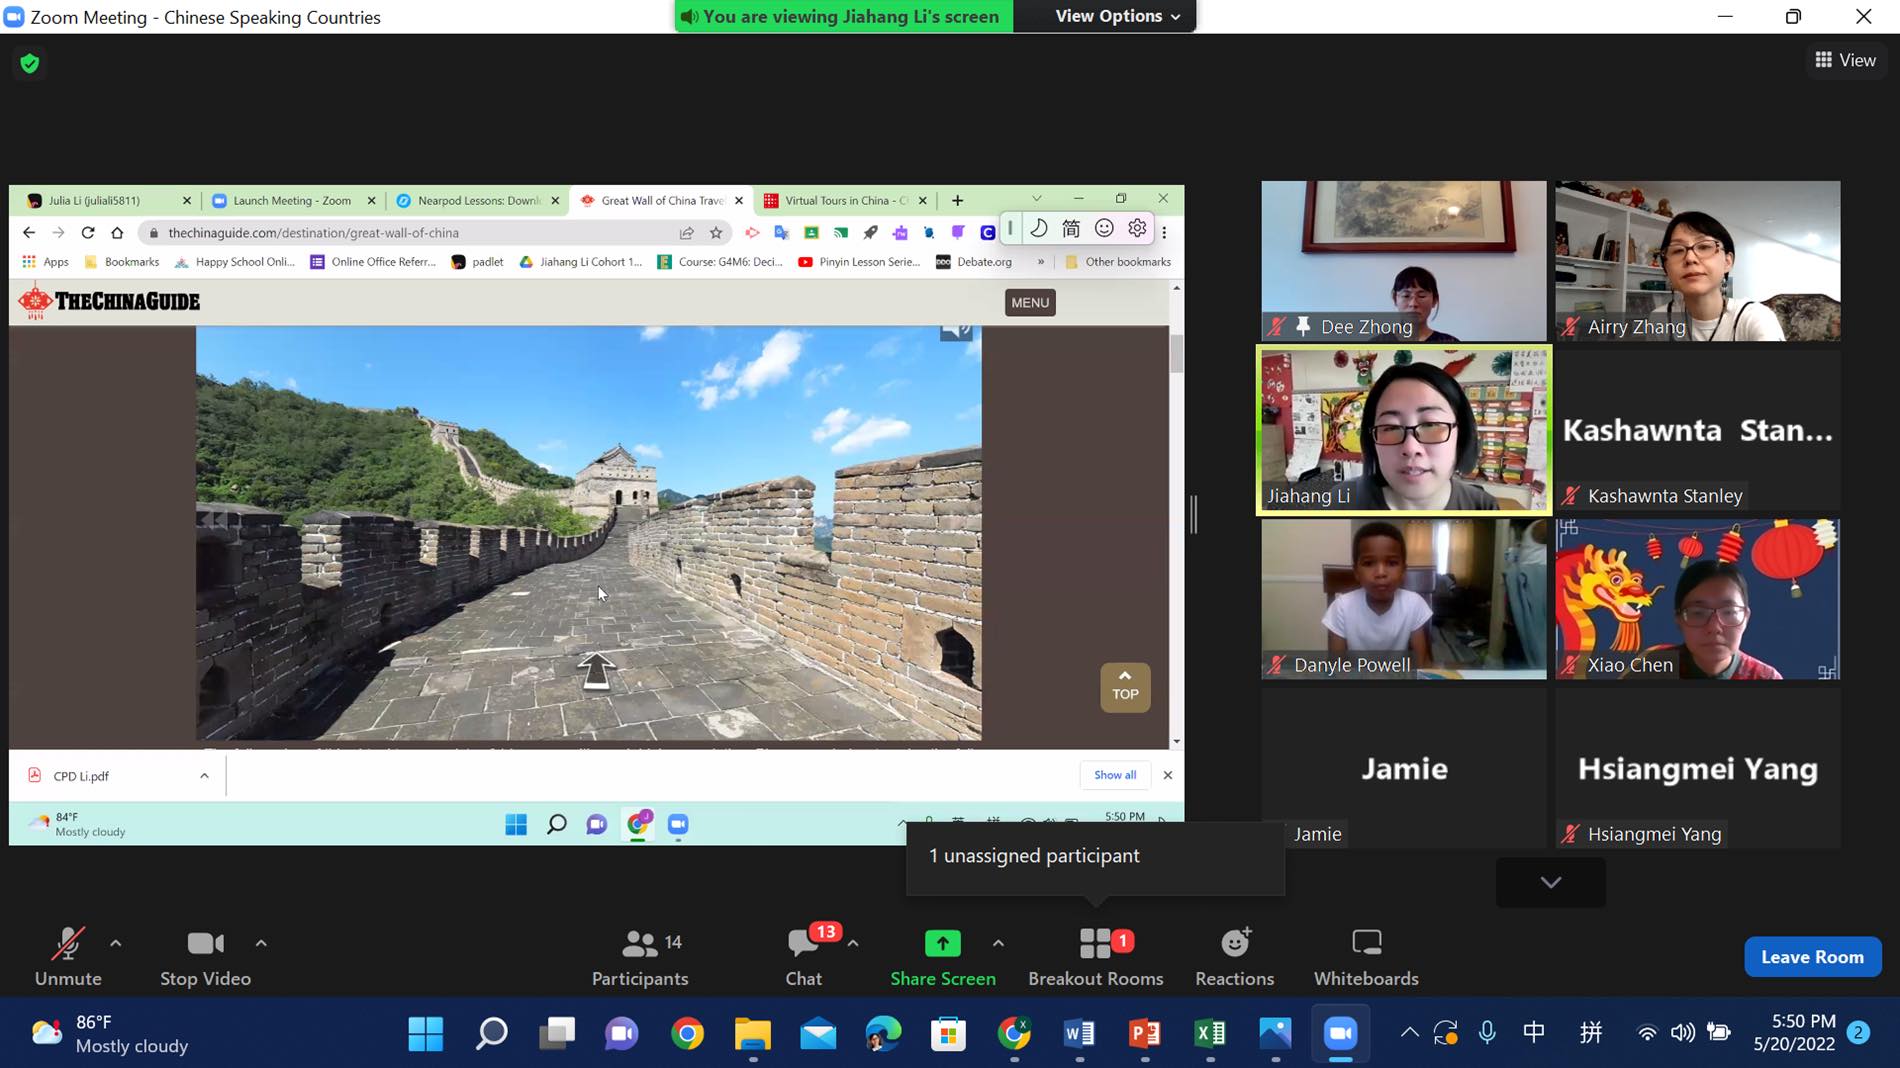Click the forward arrow on Great Wall panorama

596,670
